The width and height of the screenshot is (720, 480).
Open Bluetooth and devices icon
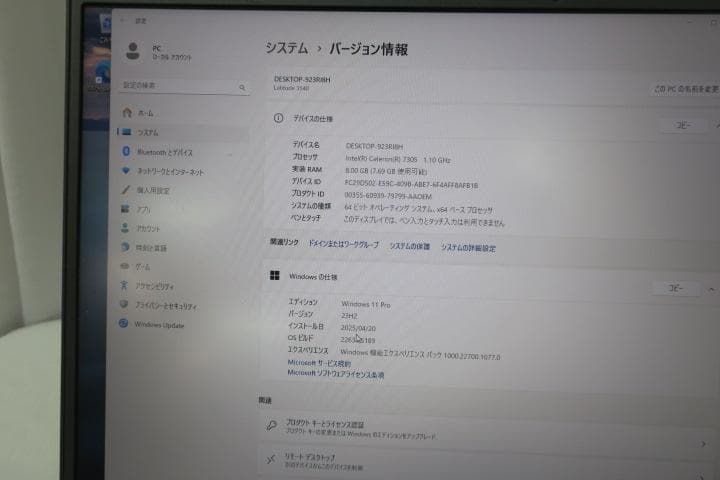click(126, 151)
